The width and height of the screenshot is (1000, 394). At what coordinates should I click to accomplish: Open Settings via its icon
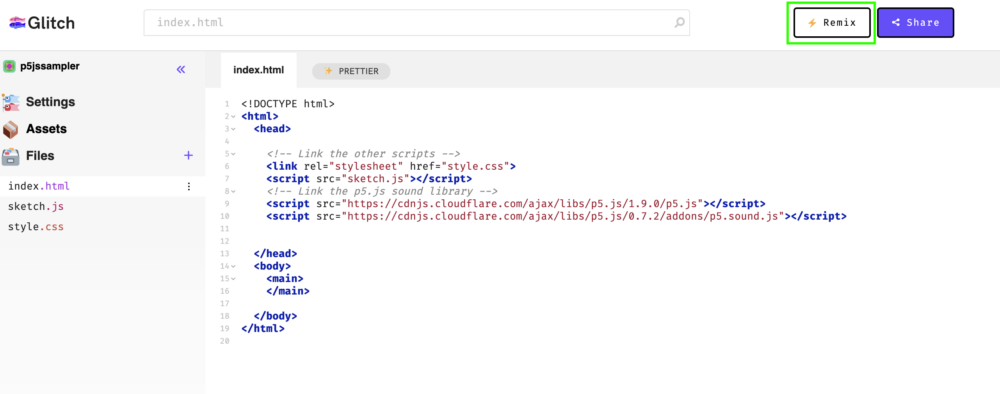[11, 102]
